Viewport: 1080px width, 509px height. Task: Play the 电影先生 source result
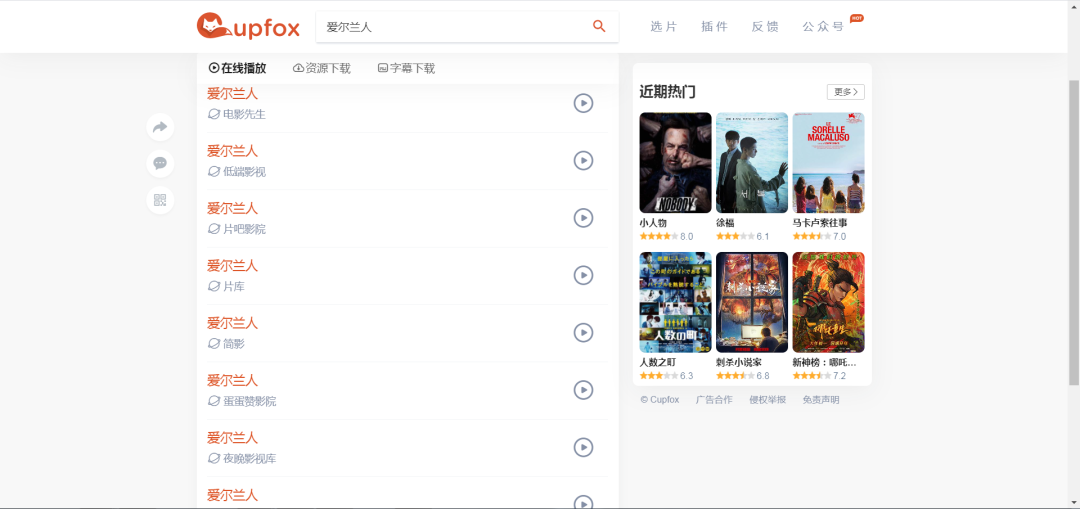coord(583,103)
